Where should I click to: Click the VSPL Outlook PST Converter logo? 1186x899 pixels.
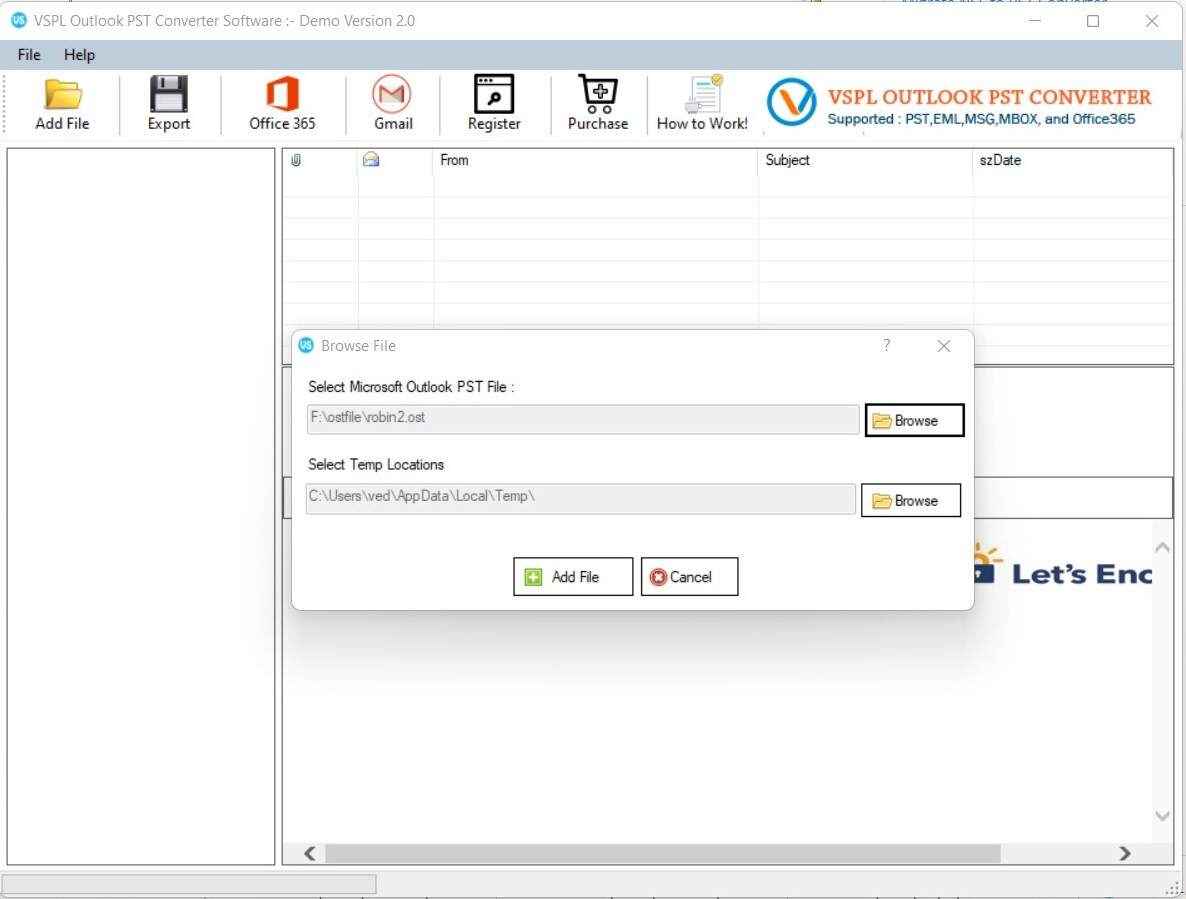(x=791, y=102)
